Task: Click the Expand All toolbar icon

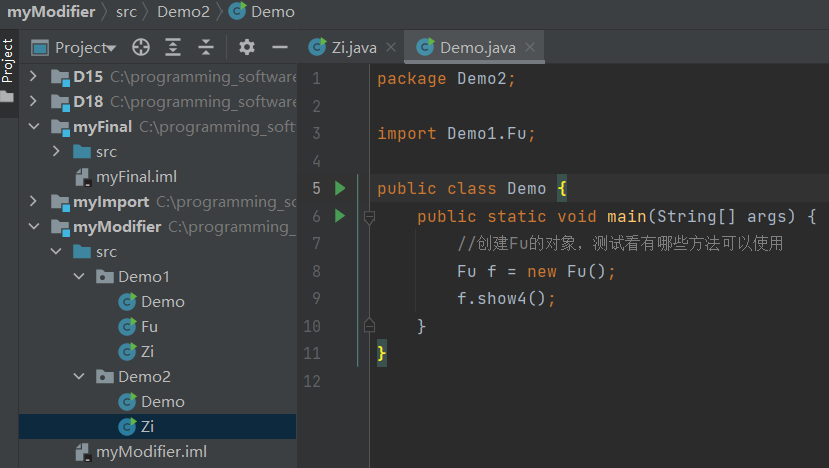Action: pyautogui.click(x=173, y=48)
